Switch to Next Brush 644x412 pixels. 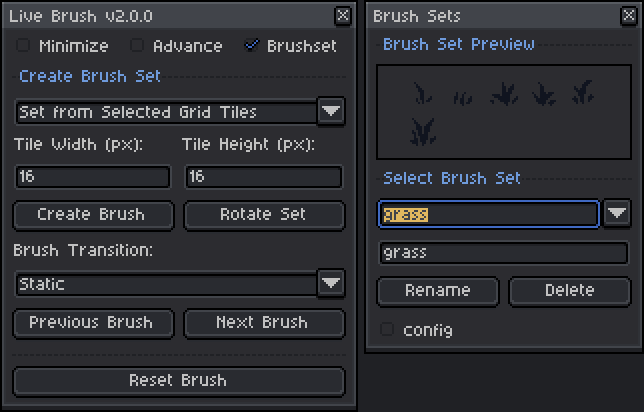(262, 322)
